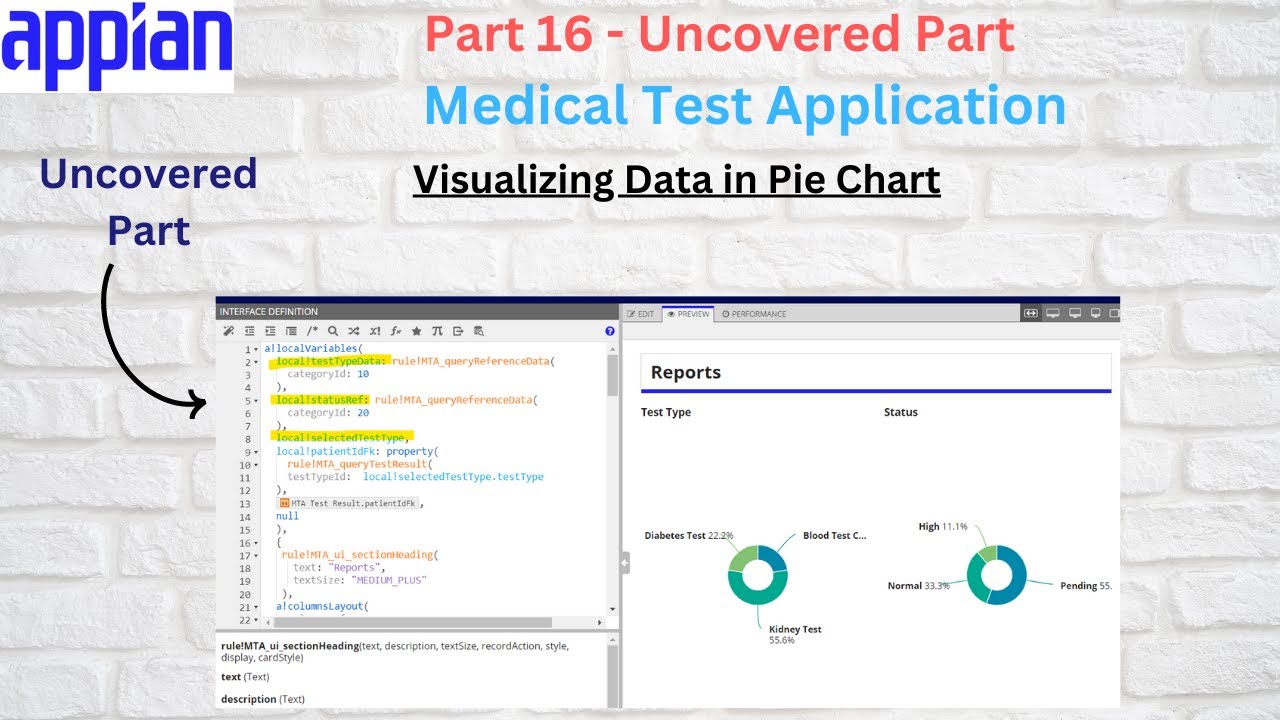Screen dimensions: 1280x720
Task: Click the code editor vertical scrollbar
Action: point(612,376)
